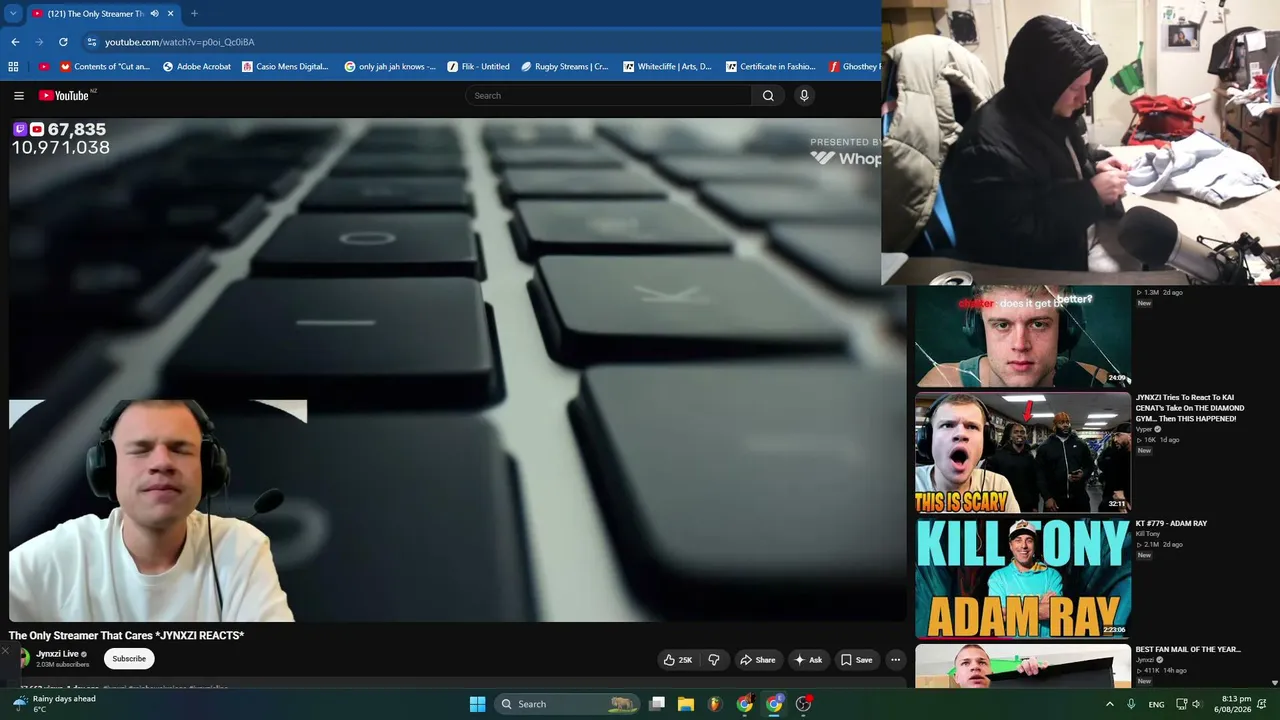This screenshot has width=1280, height=720.
Task: Go back to the previous page
Action: click(15, 42)
